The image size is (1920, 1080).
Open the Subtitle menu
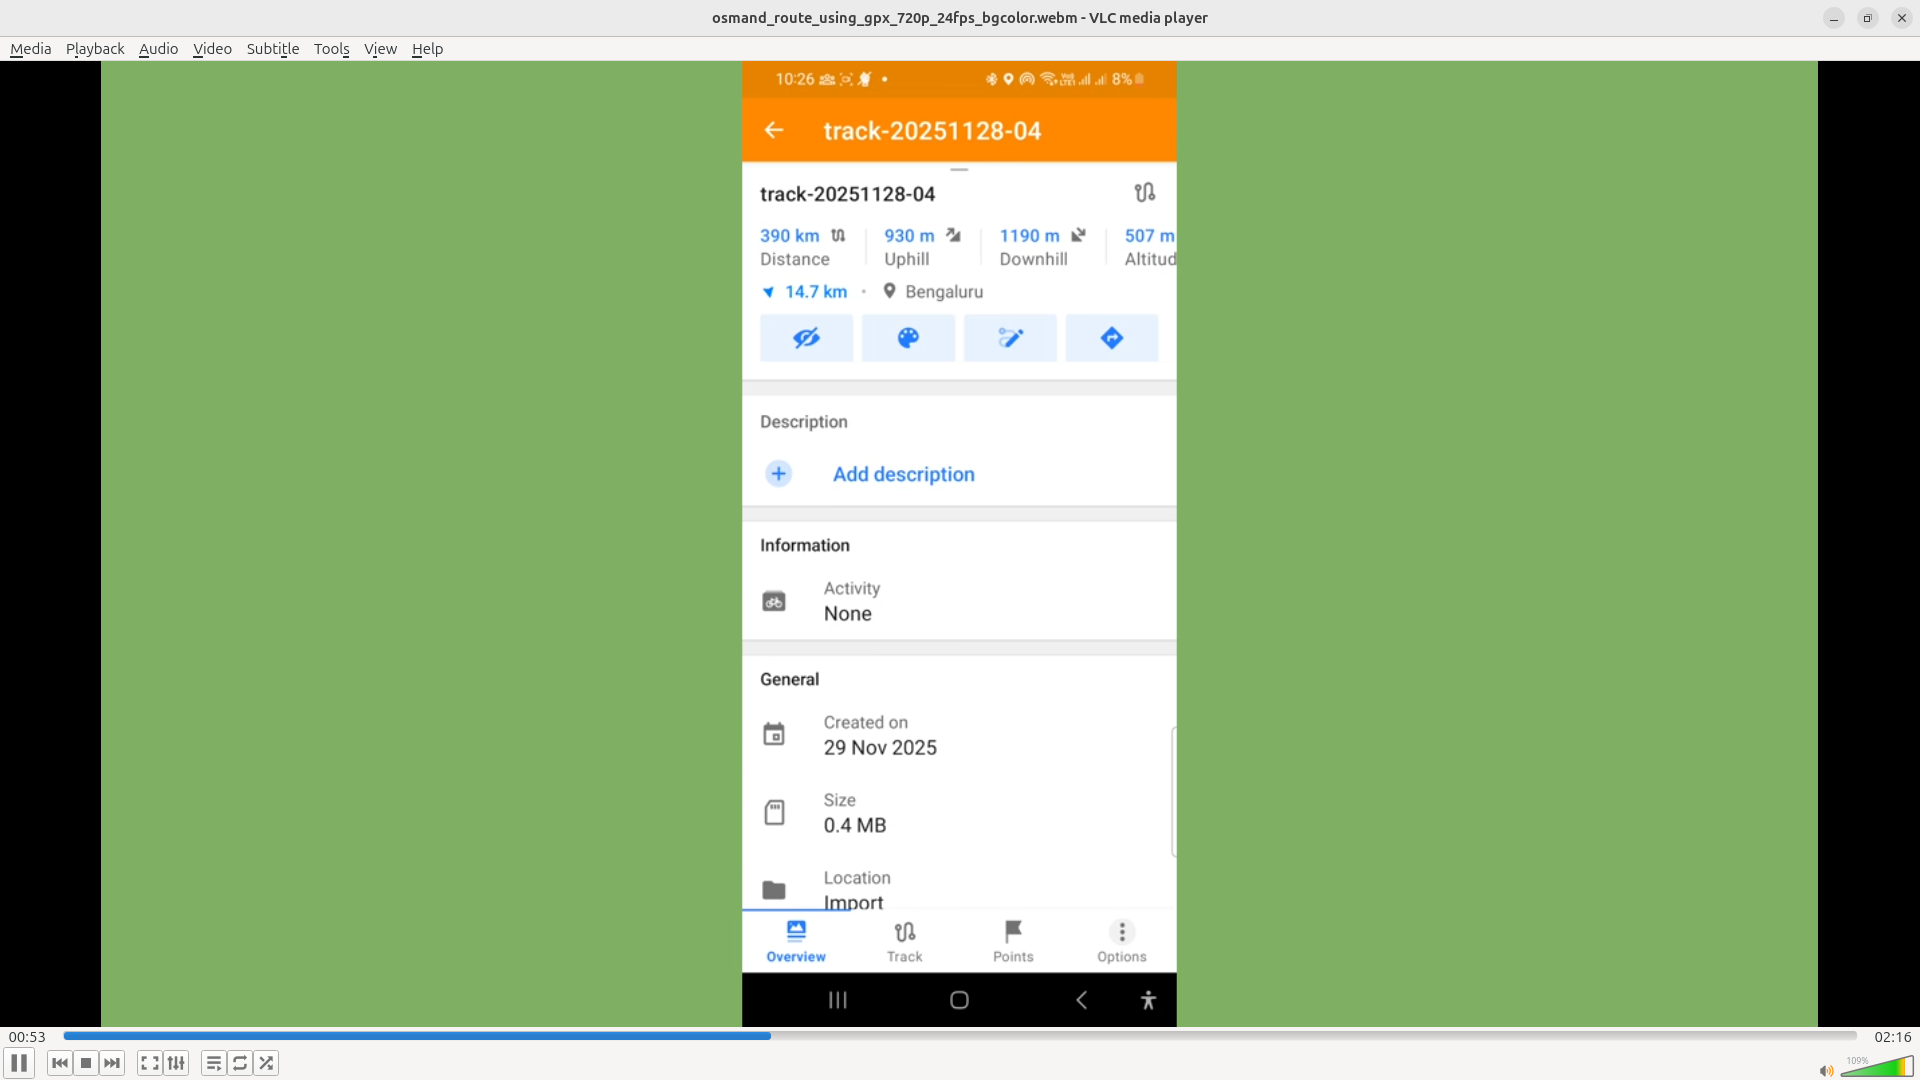[273, 48]
